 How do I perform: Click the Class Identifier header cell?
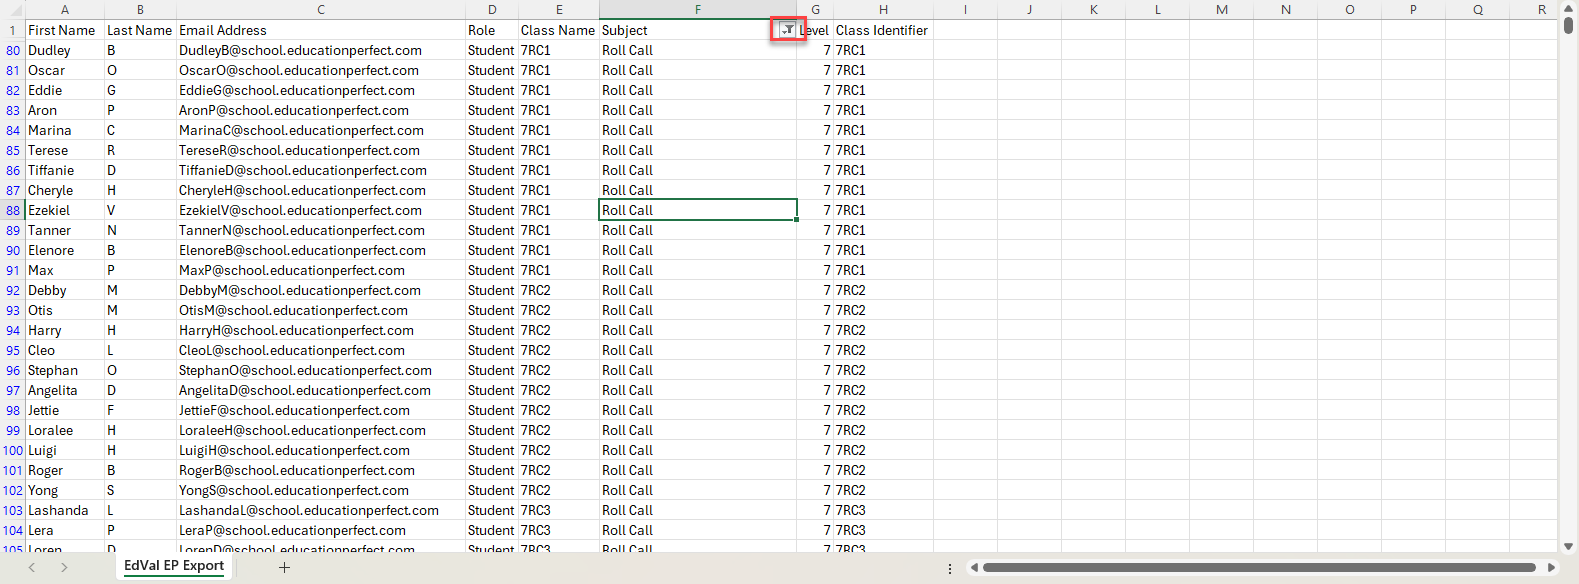(884, 30)
